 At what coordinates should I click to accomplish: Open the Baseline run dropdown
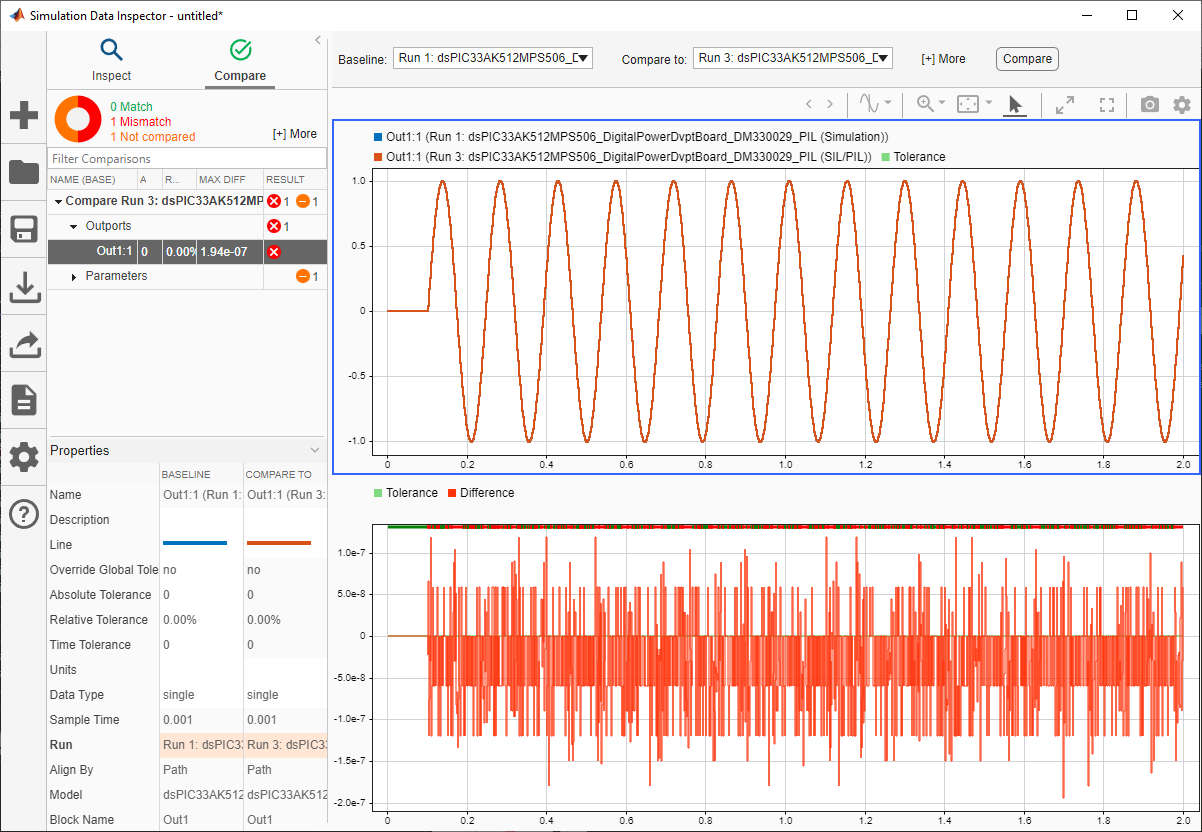[493, 58]
